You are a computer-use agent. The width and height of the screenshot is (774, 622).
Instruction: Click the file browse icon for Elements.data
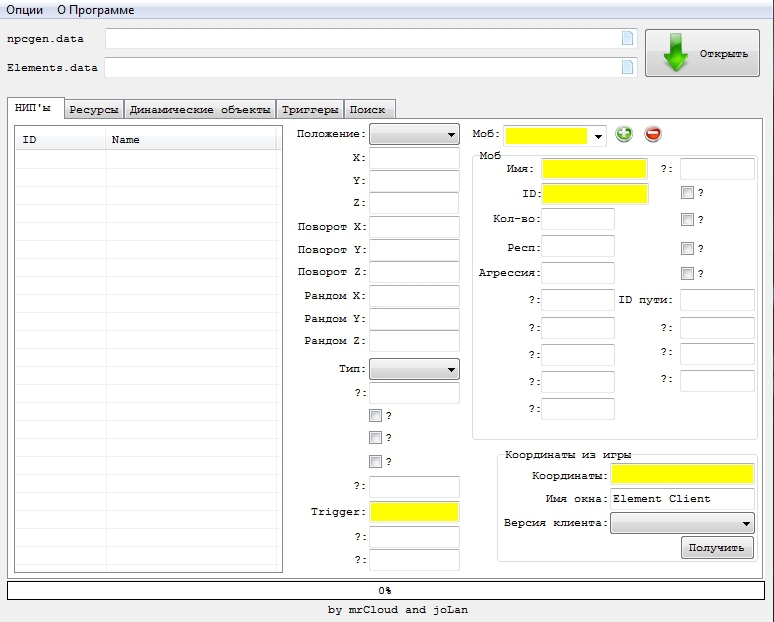[627, 67]
